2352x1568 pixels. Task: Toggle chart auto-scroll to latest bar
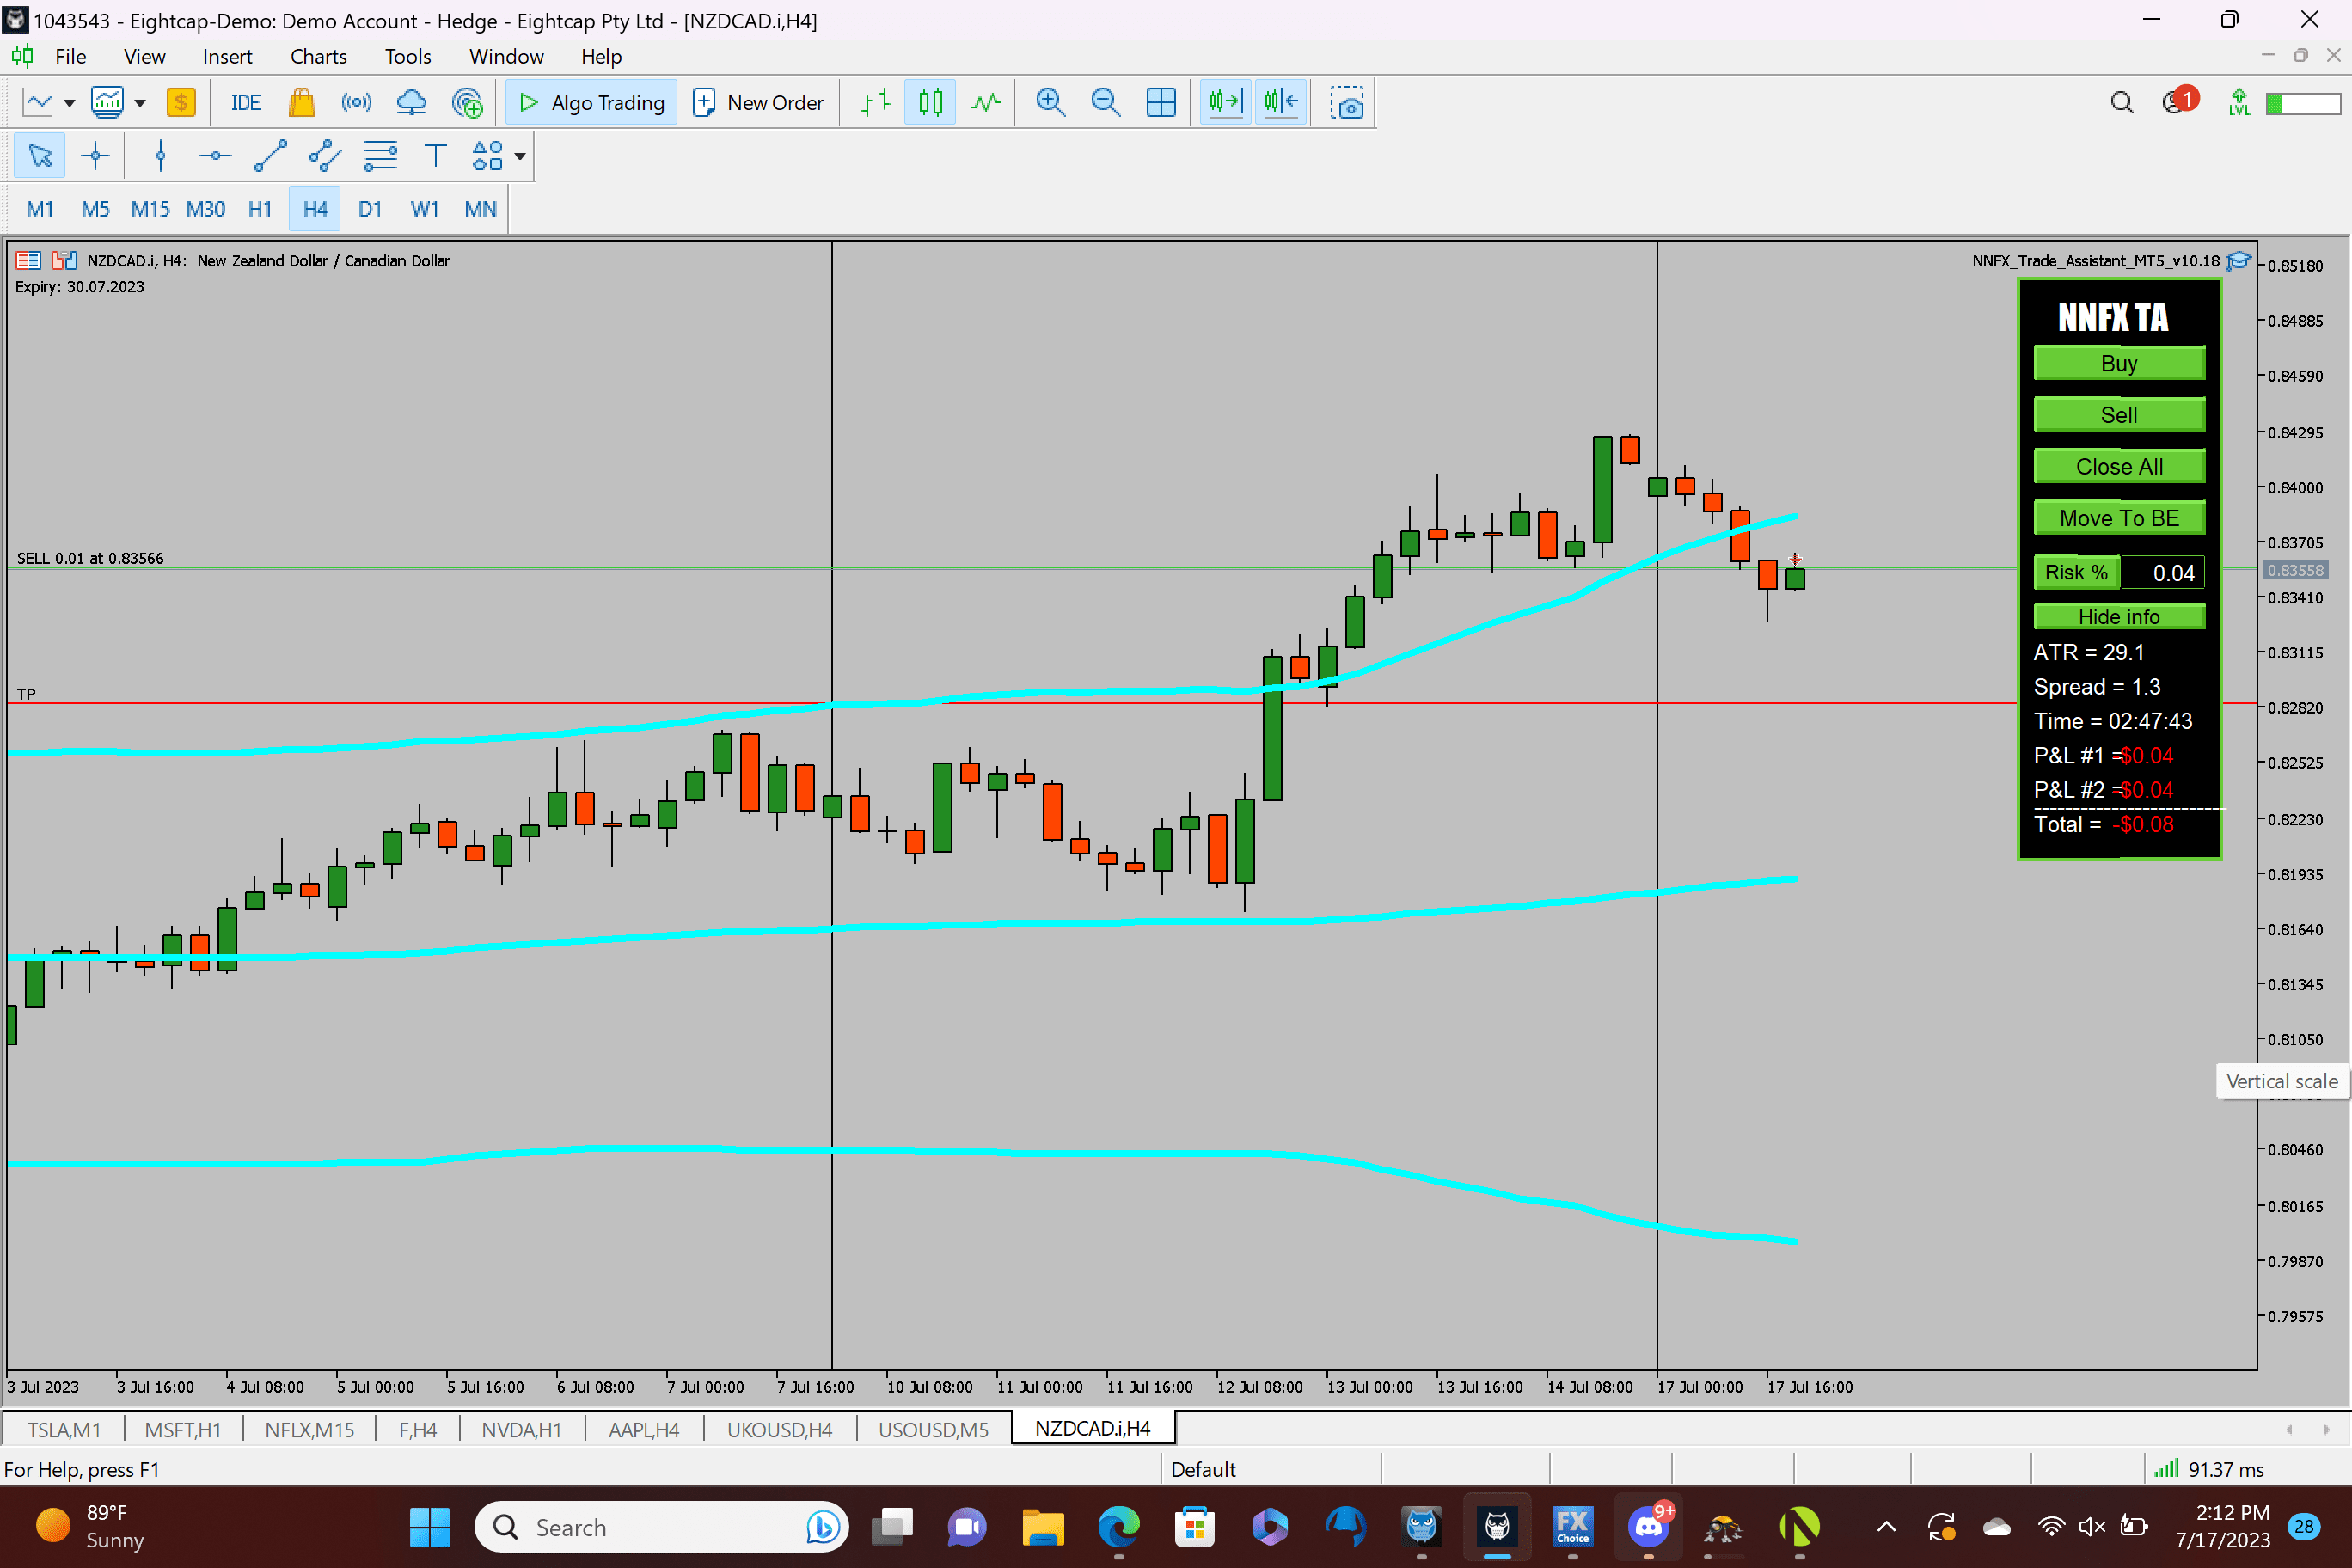pyautogui.click(x=1225, y=102)
